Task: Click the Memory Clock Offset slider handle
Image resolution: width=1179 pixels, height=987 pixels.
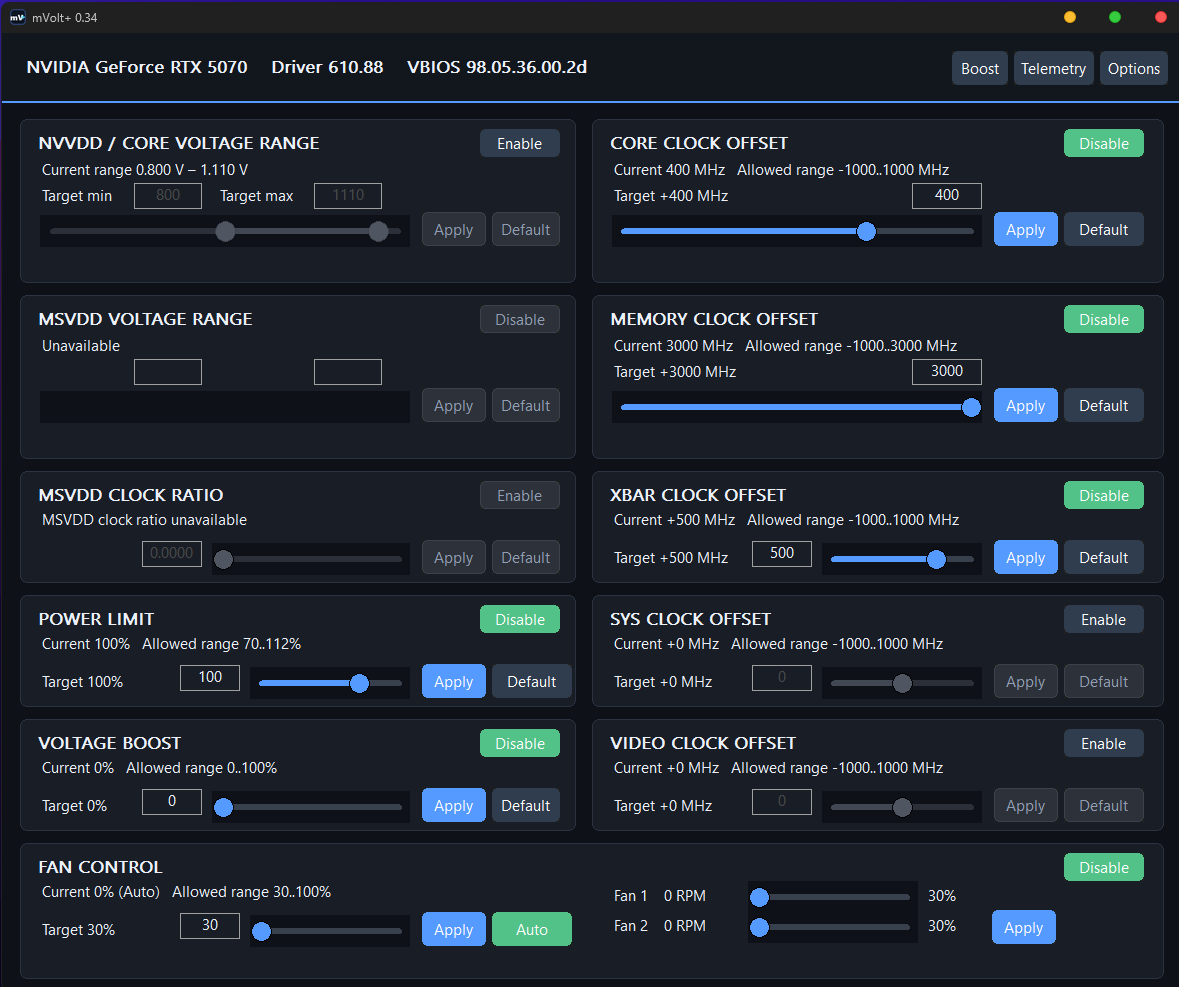Action: coord(971,407)
